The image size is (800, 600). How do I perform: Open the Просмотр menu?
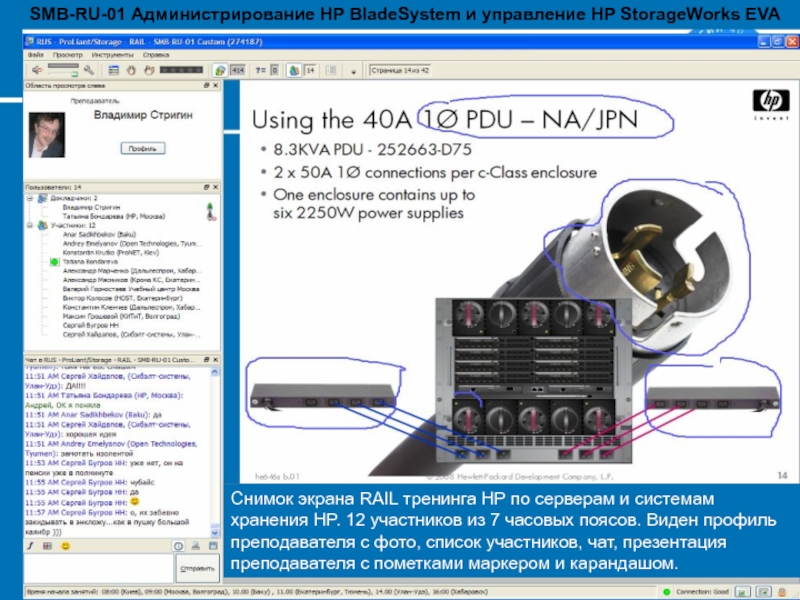67,55
